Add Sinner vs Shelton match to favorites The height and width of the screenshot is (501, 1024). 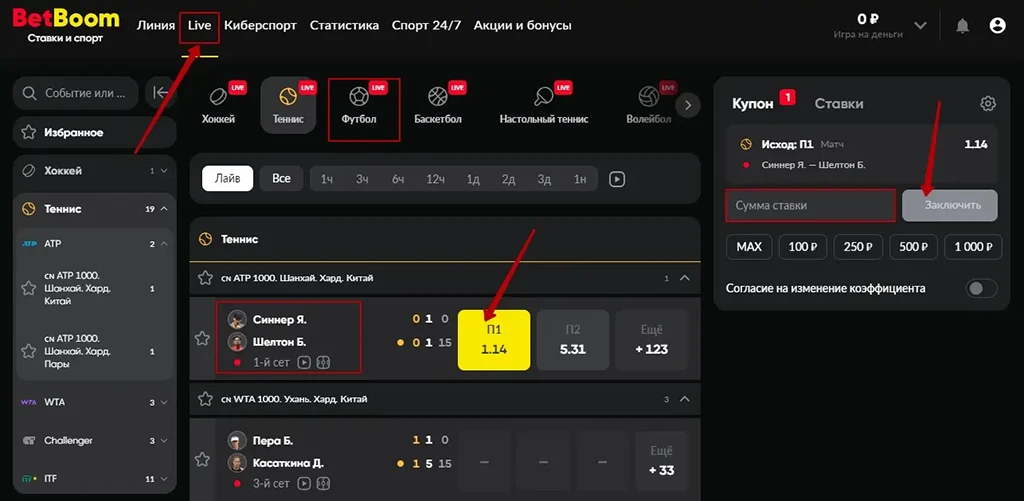point(202,339)
